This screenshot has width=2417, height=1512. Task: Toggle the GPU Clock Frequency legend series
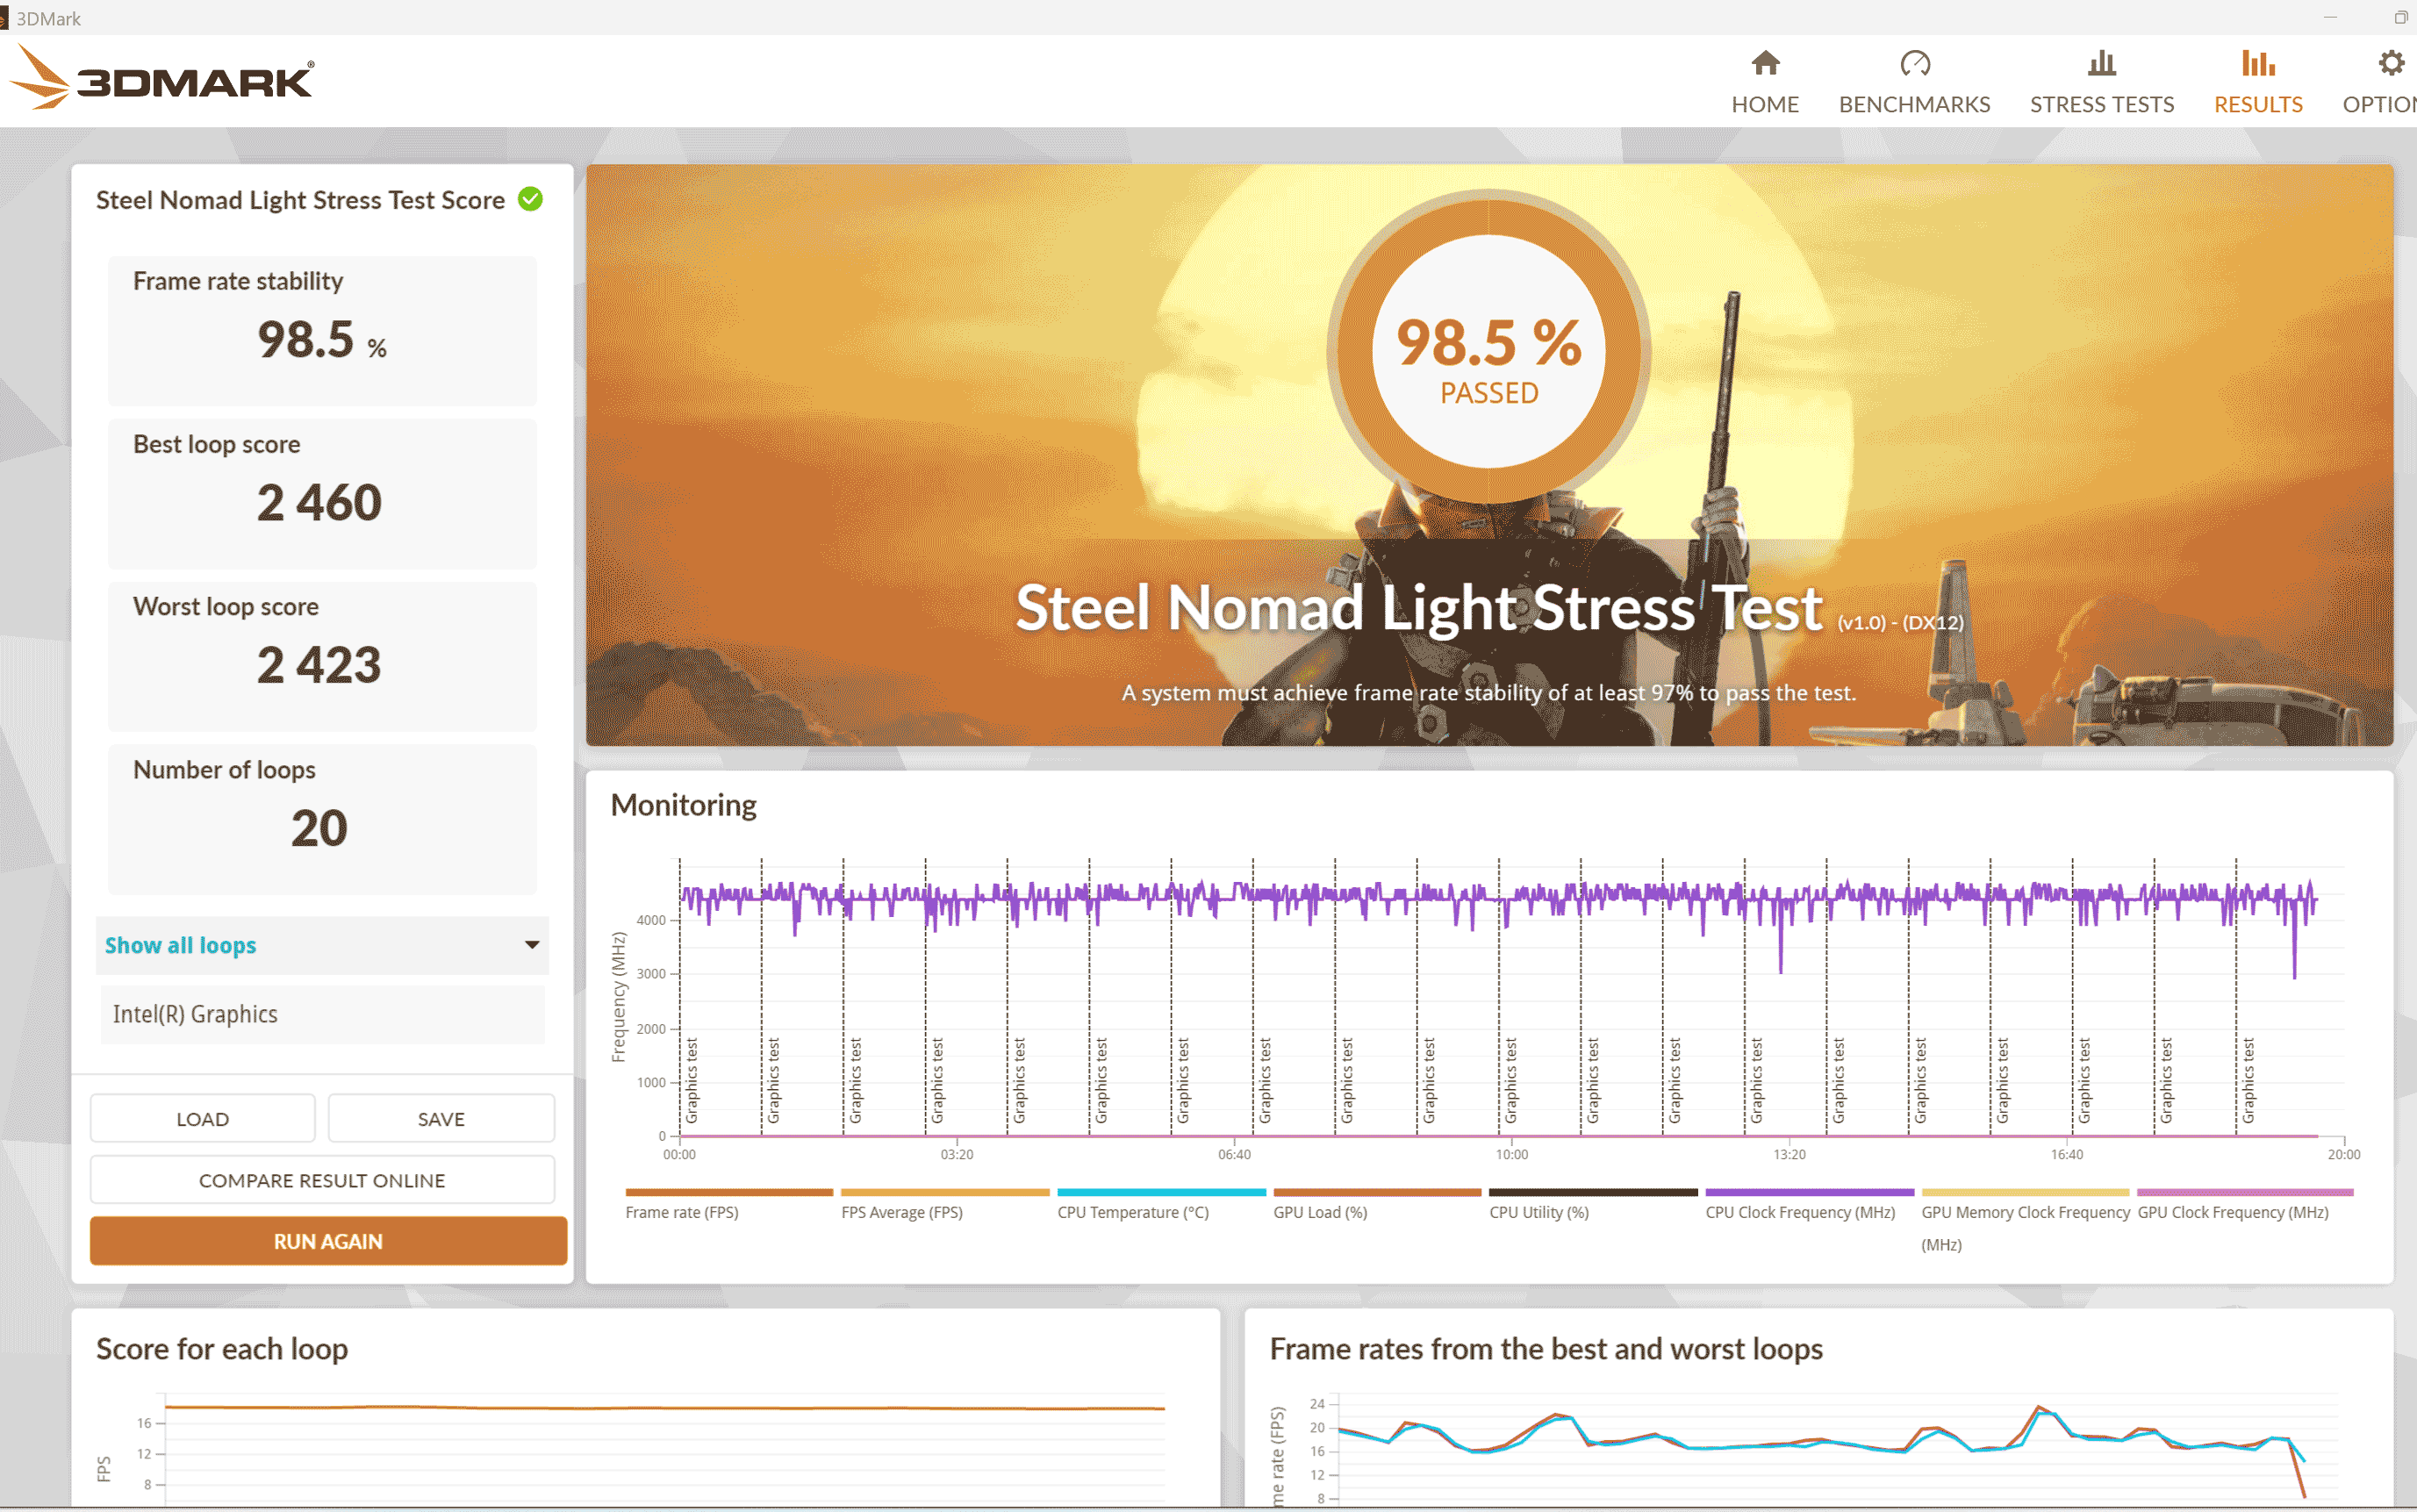point(2233,1212)
